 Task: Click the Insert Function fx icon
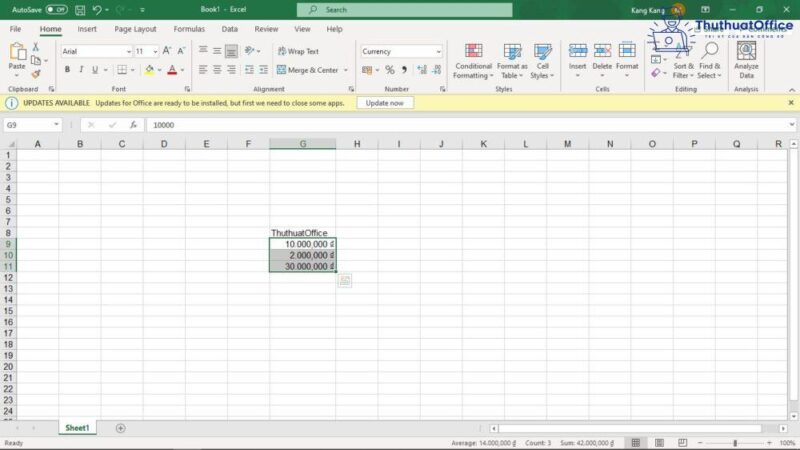point(133,125)
